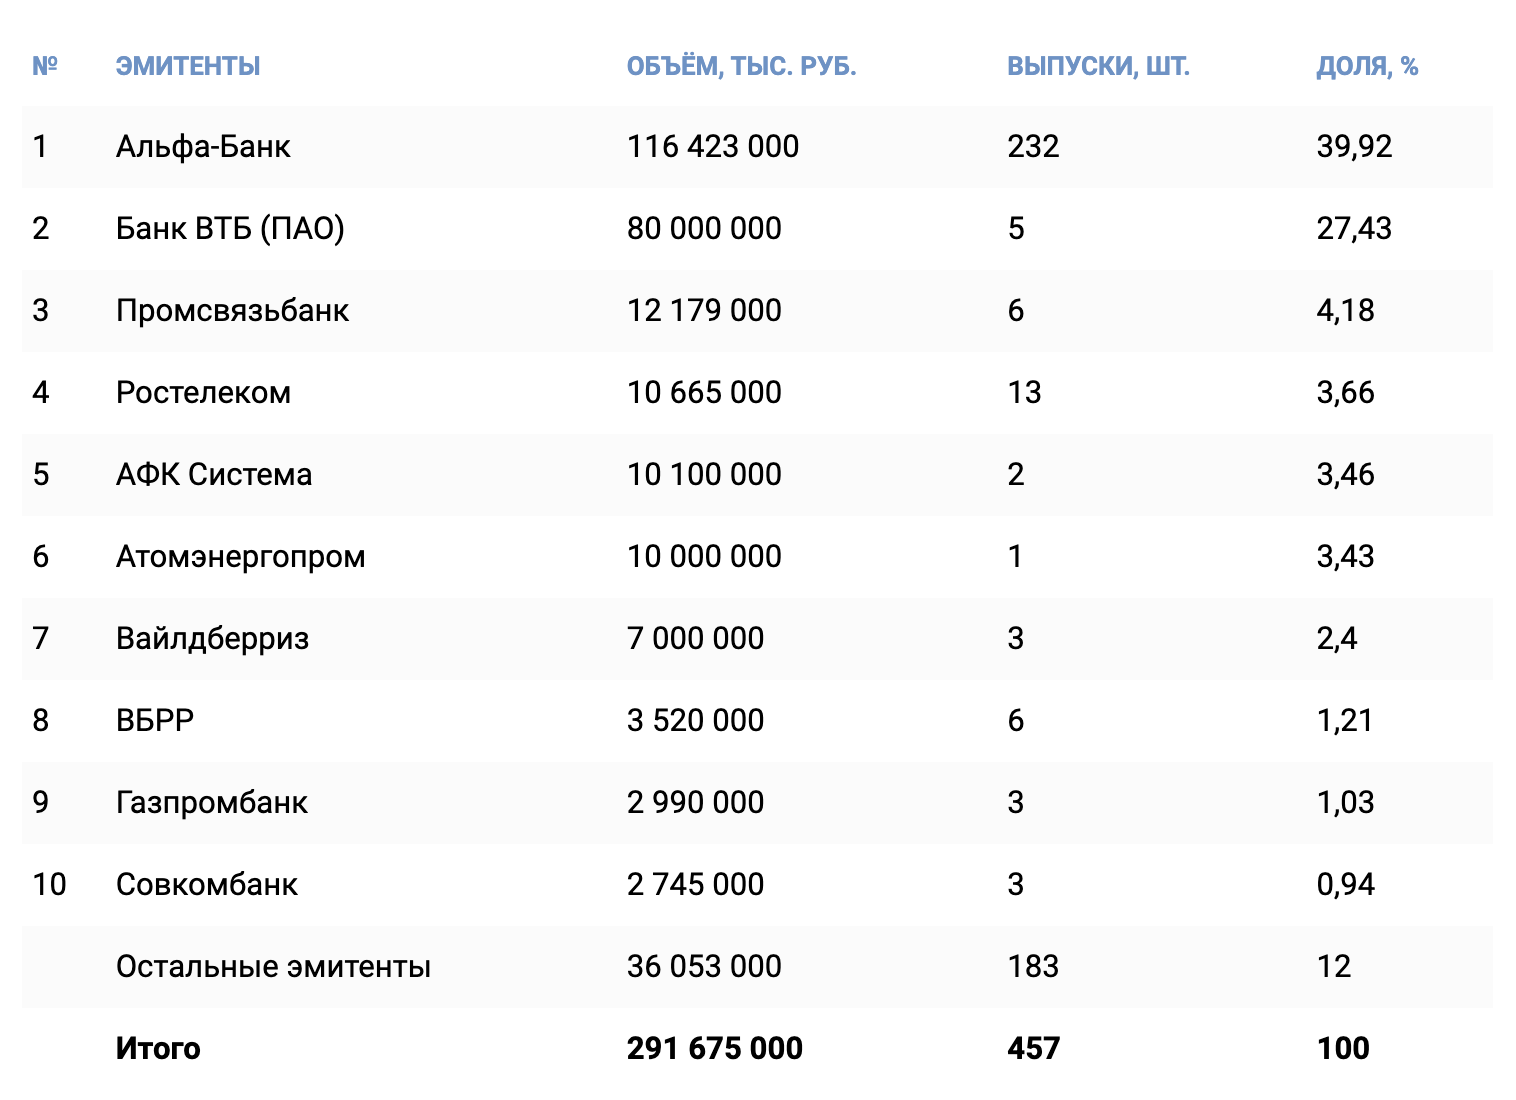Click the total volume 291 675 000

pos(714,1049)
